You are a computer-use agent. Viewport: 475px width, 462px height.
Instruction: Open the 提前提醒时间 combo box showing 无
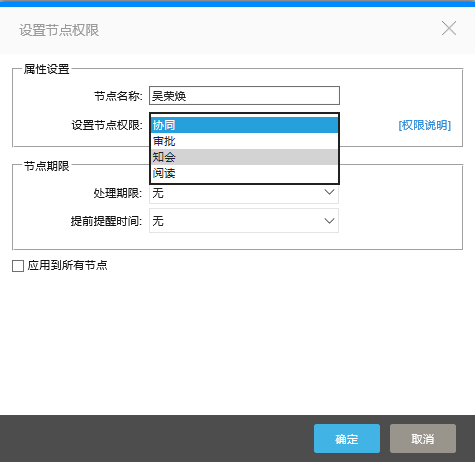[x=244, y=221]
